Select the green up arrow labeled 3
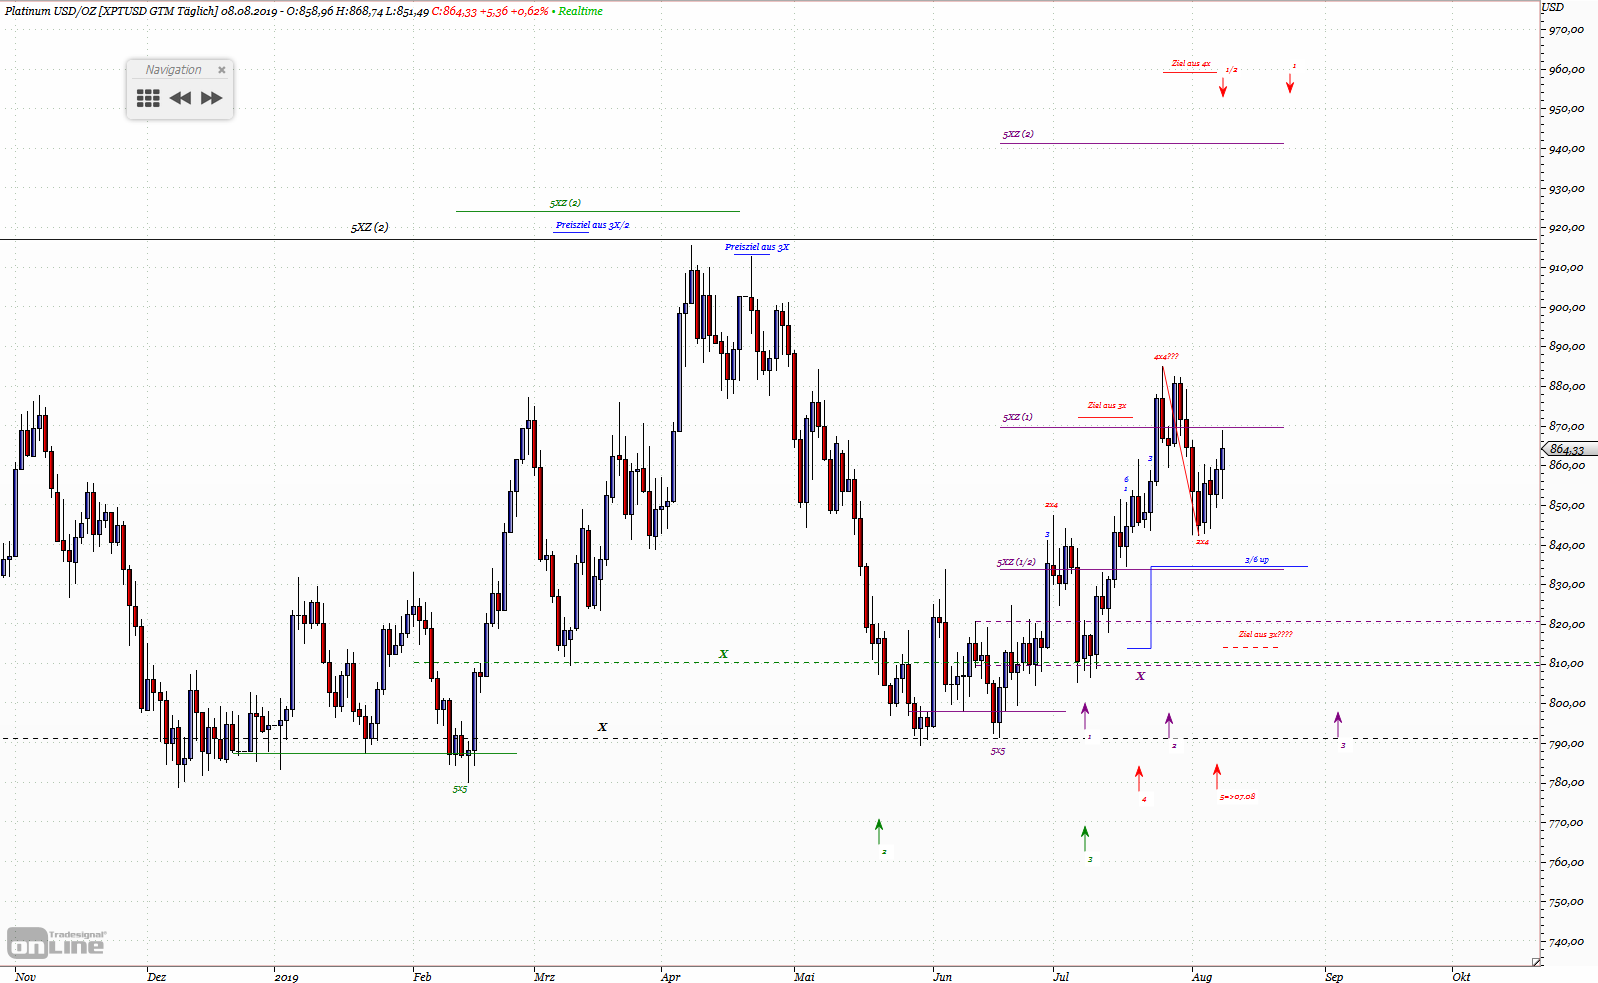This screenshot has height=983, width=1598. coord(1085,838)
